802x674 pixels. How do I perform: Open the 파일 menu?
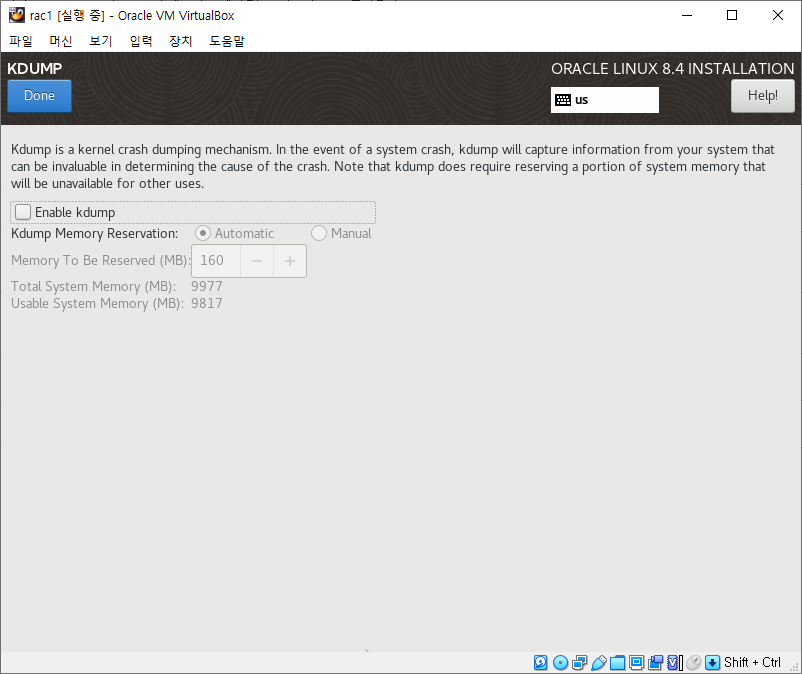coord(21,41)
